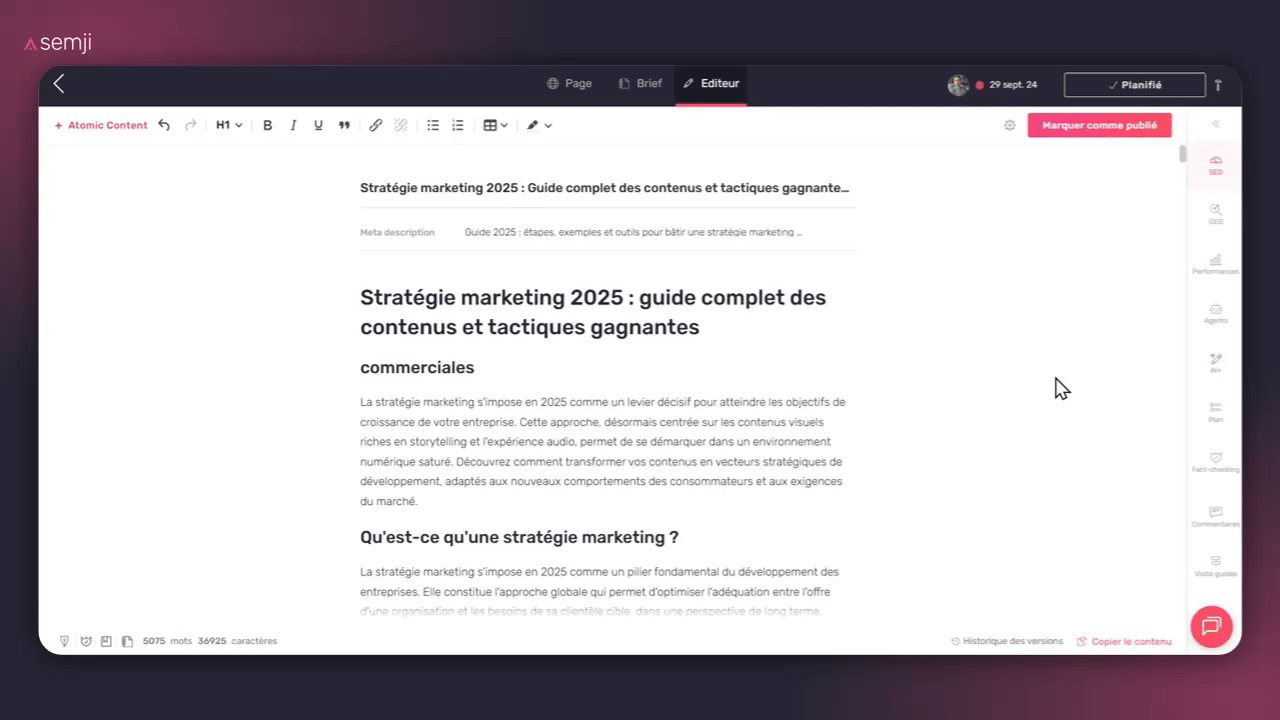Open the Agents panel
Image resolution: width=1280 pixels, height=720 pixels.
[1215, 312]
